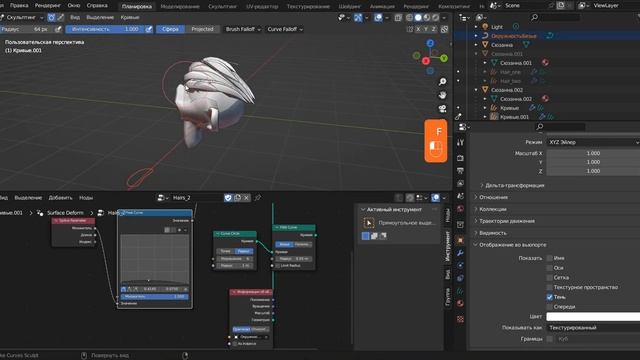Open the Curve Falloff dropdown
The width and height of the screenshot is (640, 360).
point(285,29)
